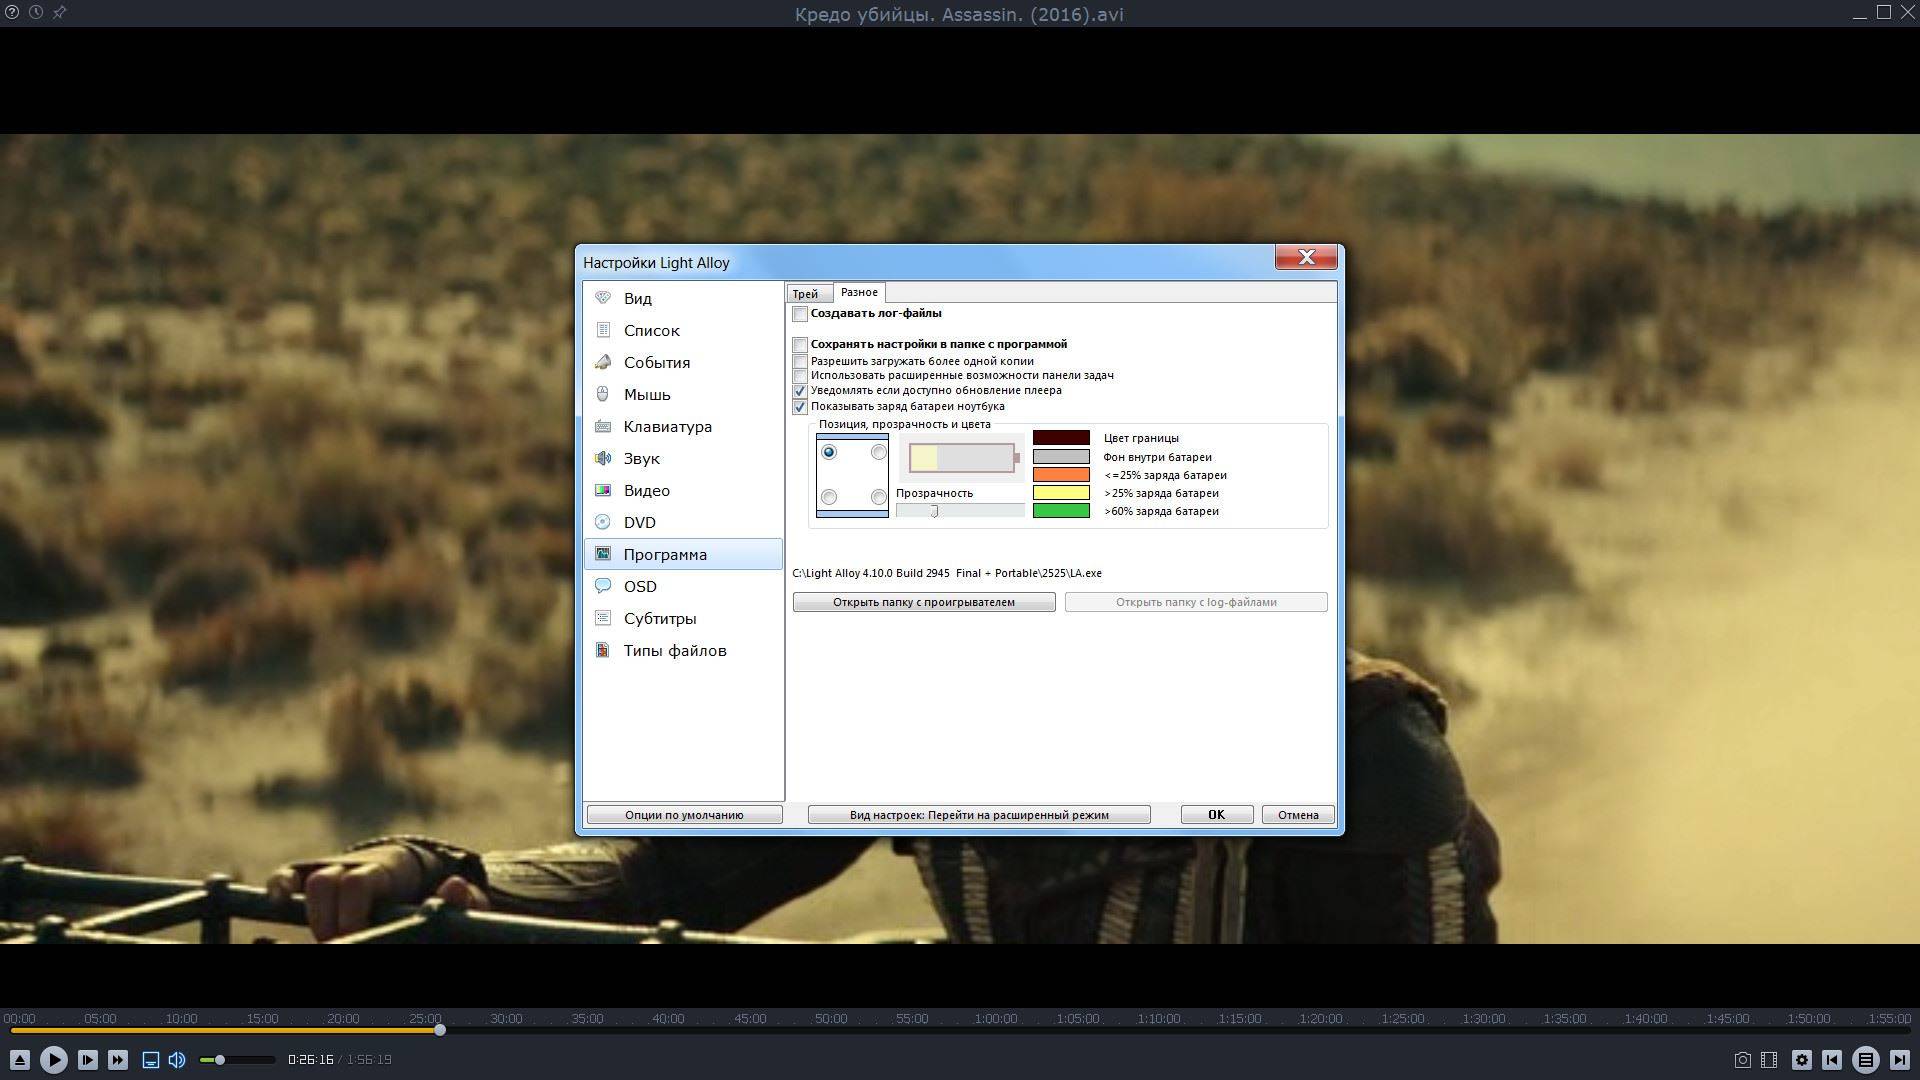Click the battery preview image
This screenshot has width=1920, height=1080.
click(964, 458)
